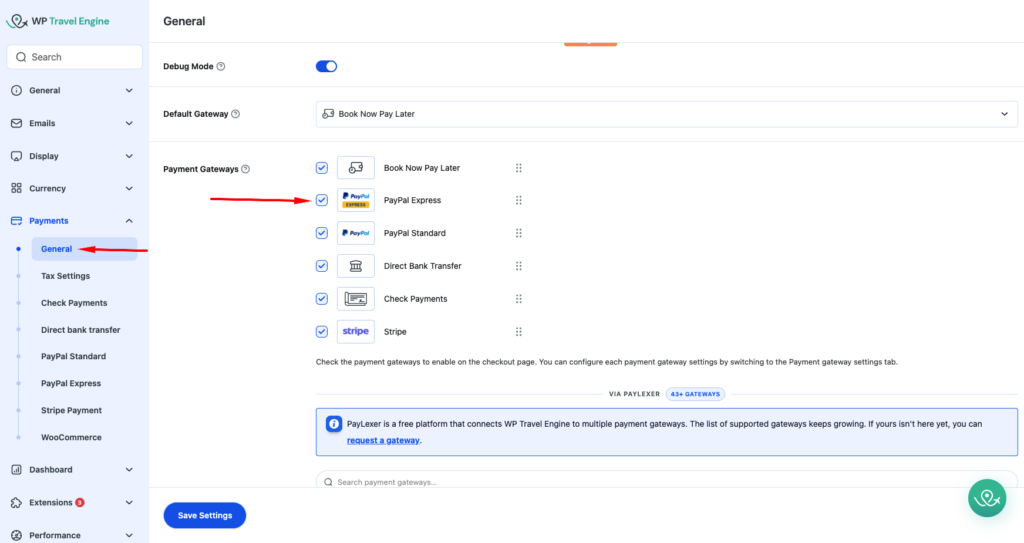Click the Display monitor icon

(x=16, y=156)
